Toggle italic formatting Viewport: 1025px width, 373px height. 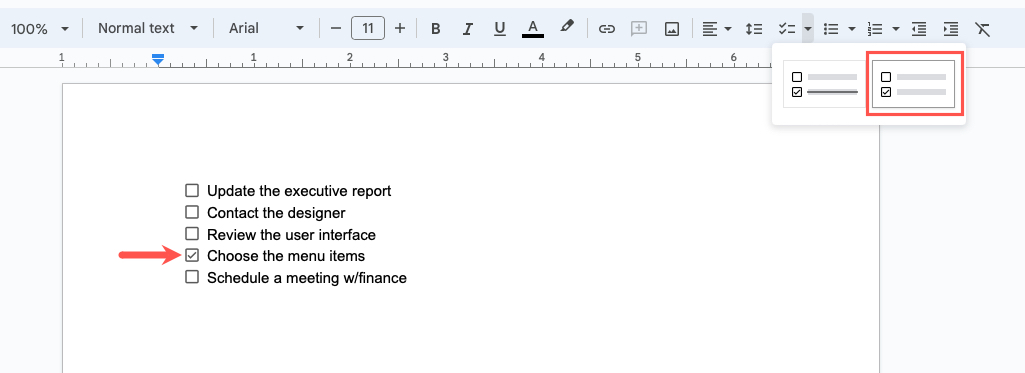tap(467, 29)
